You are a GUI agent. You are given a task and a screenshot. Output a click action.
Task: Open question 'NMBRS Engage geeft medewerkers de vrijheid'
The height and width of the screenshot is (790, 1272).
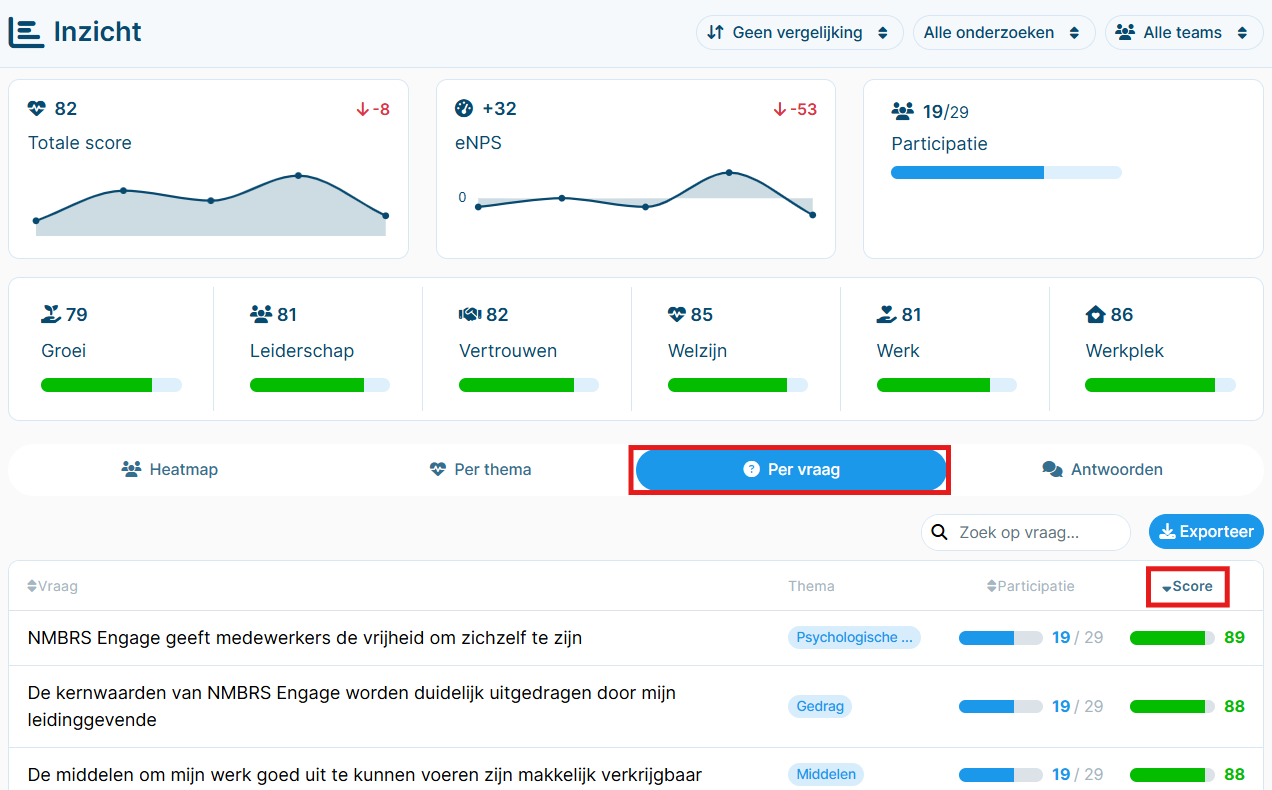coord(305,638)
